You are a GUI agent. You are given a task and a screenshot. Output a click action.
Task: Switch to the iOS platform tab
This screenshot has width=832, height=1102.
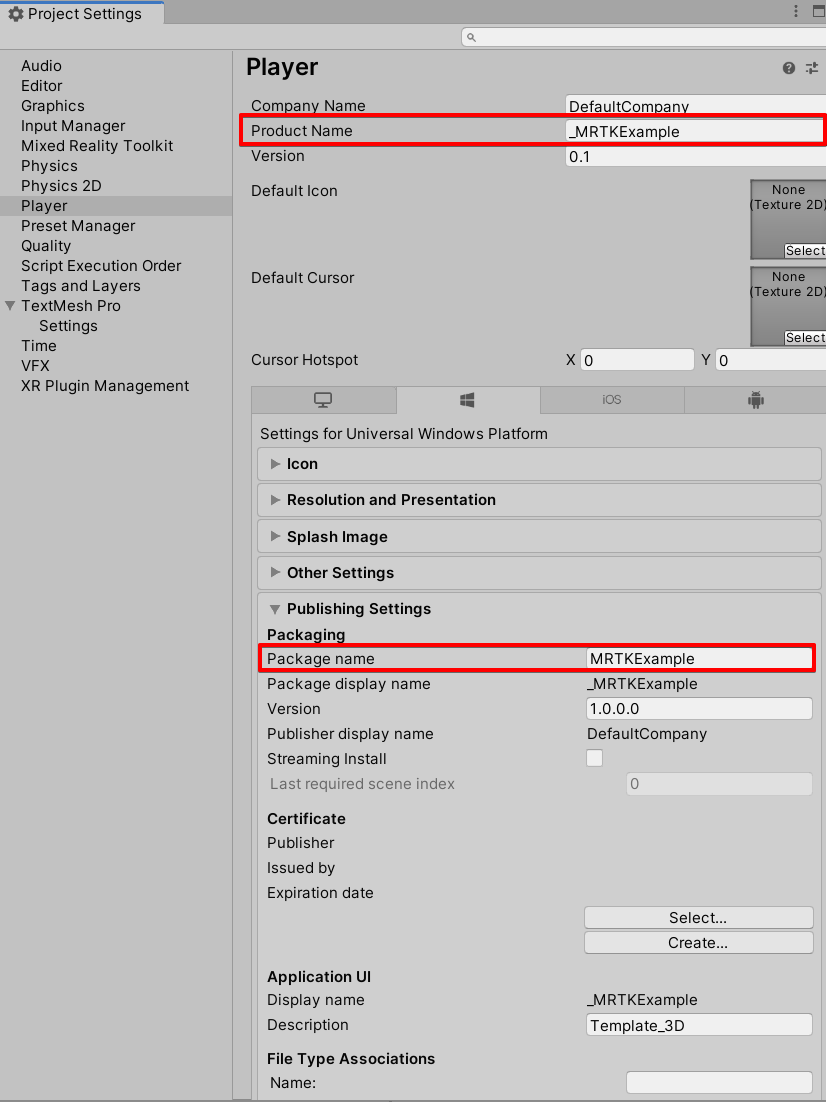[612, 400]
